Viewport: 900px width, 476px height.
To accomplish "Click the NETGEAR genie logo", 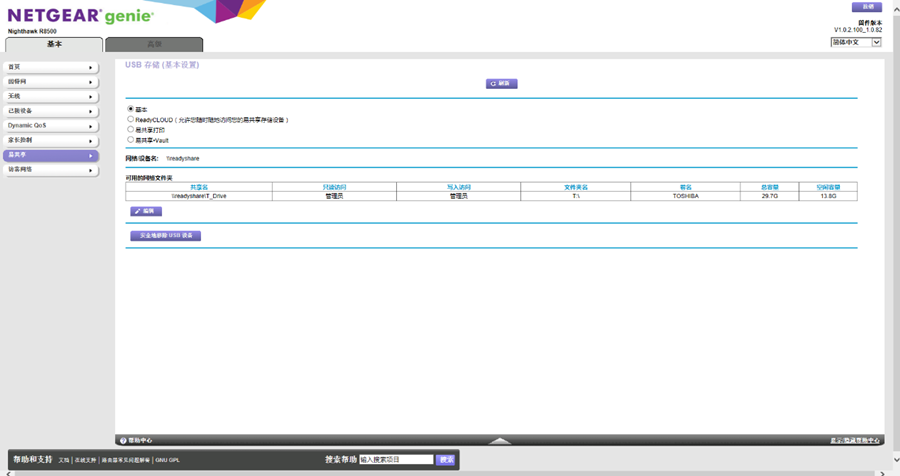I will (x=80, y=16).
